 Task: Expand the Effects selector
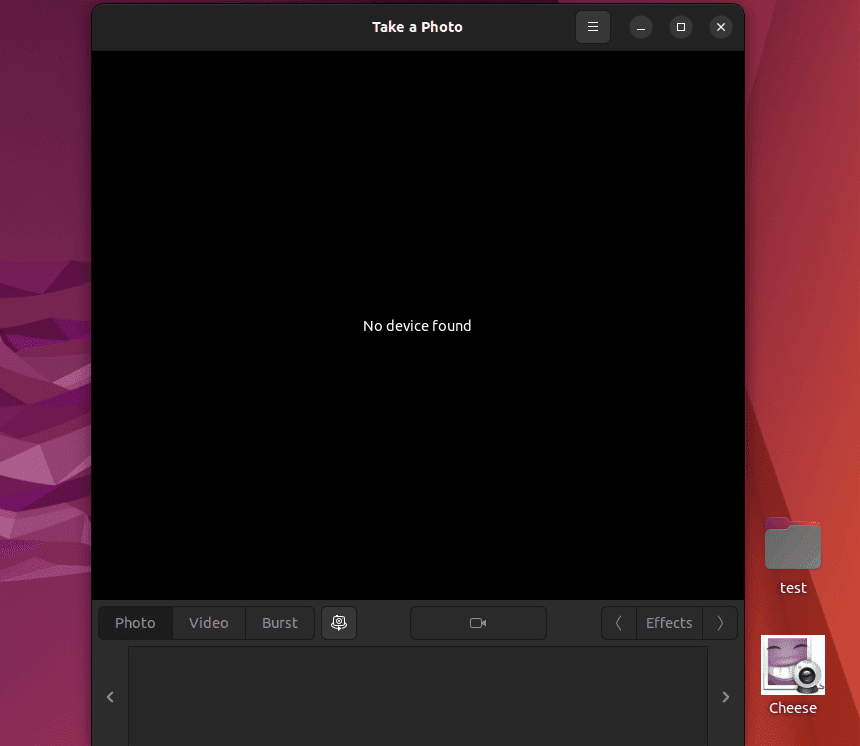[x=668, y=622]
